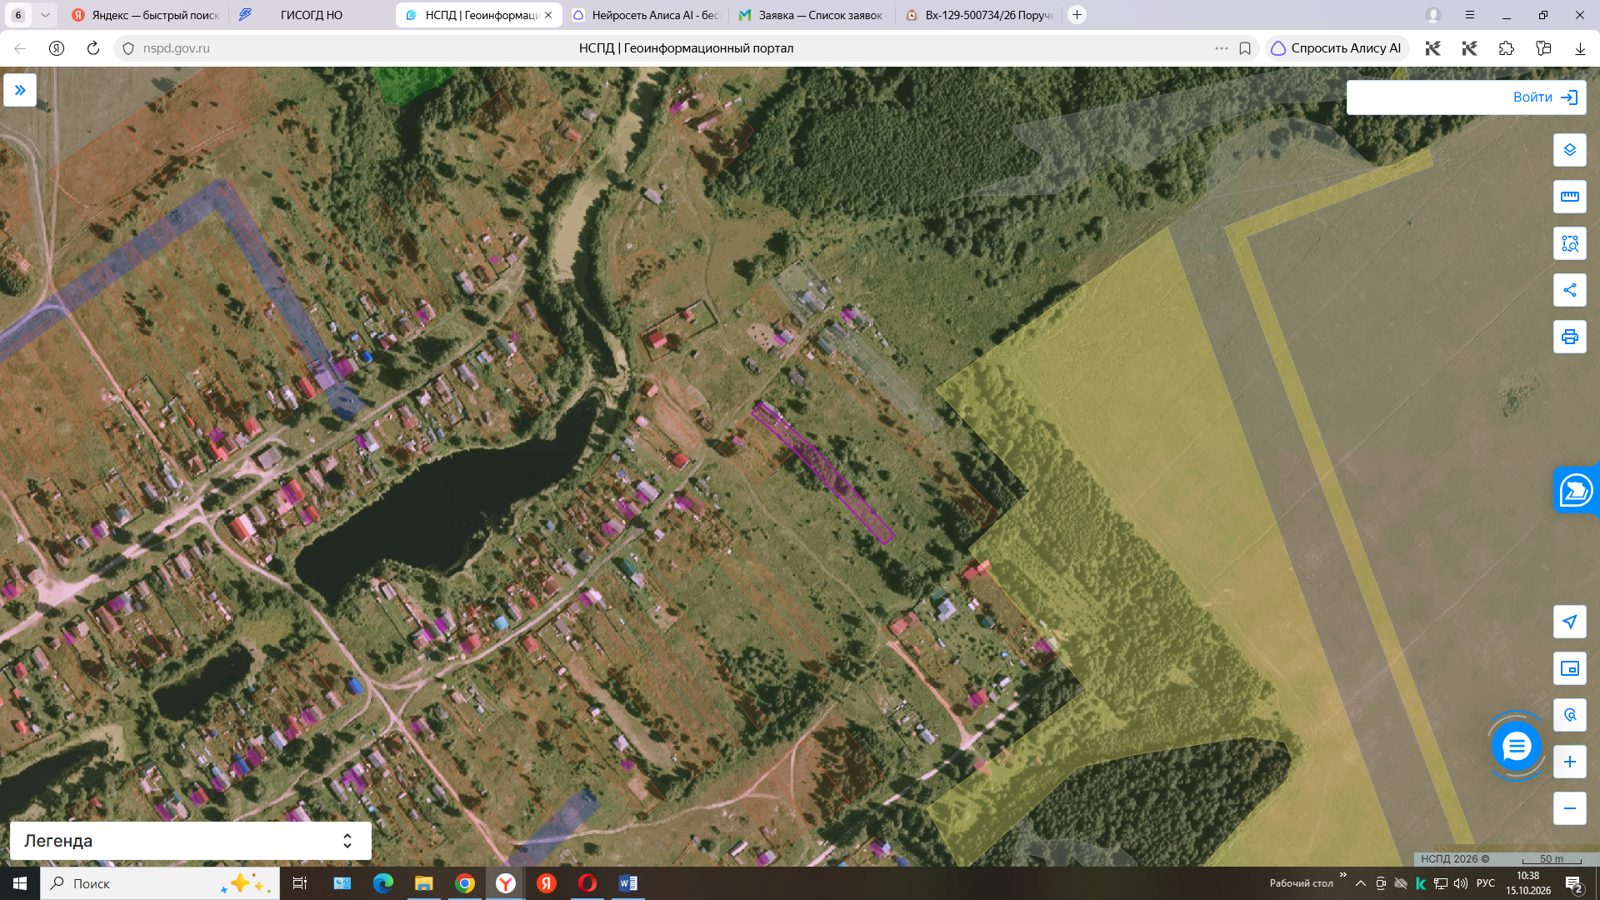Open Word from the taskbar
Viewport: 1600px width, 900px height.
click(x=628, y=883)
